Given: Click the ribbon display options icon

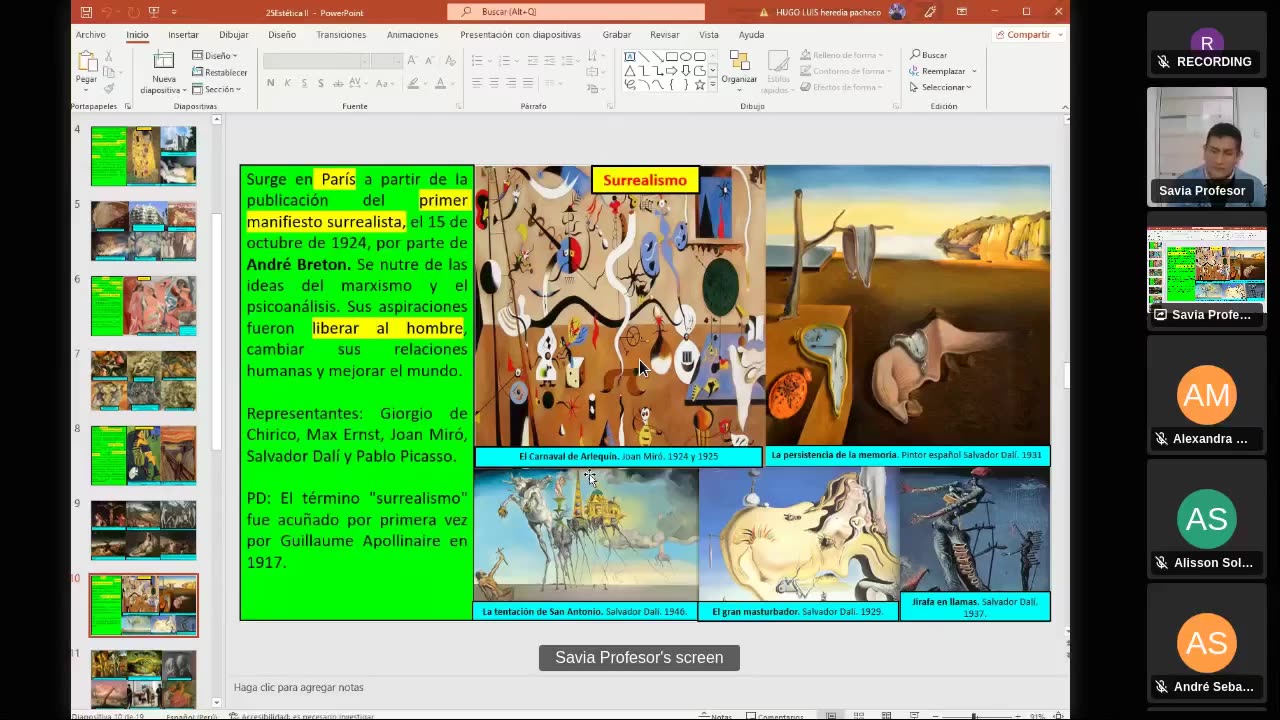Looking at the screenshot, I should (961, 12).
